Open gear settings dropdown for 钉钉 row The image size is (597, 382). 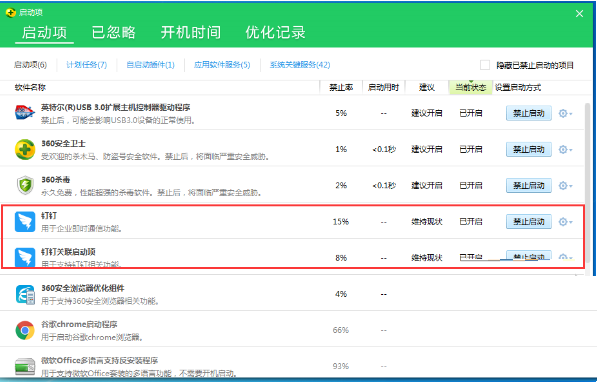[x=565, y=222]
